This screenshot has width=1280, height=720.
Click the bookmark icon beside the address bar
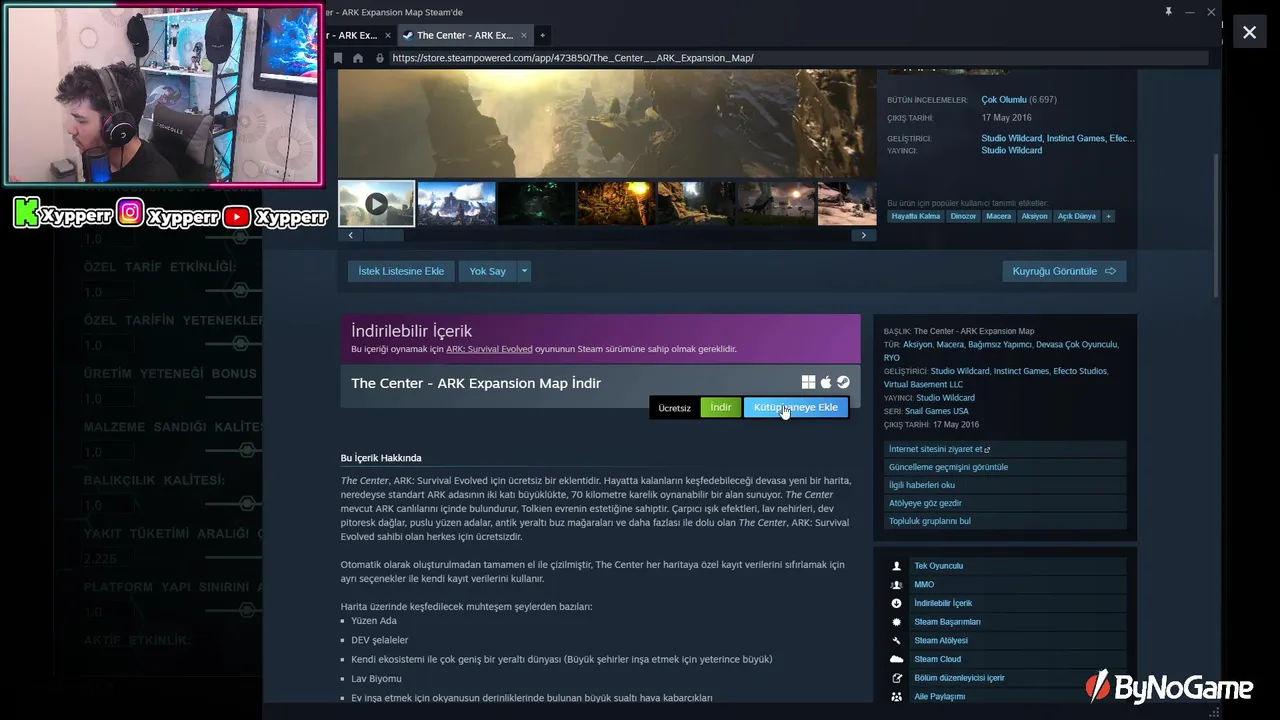(x=338, y=58)
